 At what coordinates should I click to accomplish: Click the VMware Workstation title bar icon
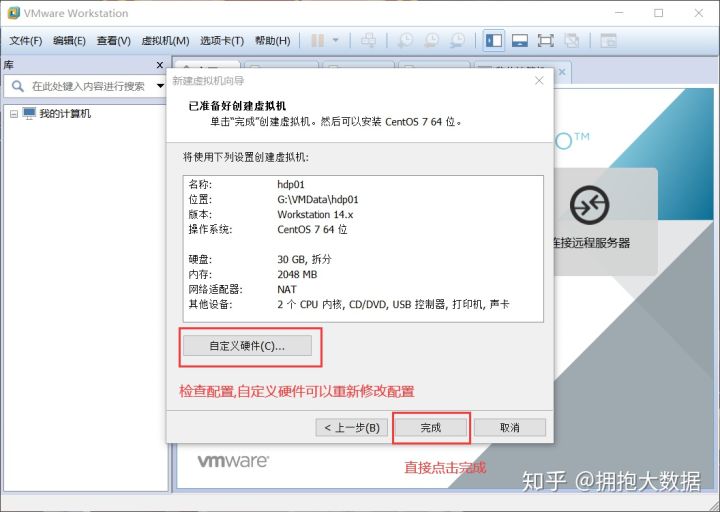[x=13, y=13]
